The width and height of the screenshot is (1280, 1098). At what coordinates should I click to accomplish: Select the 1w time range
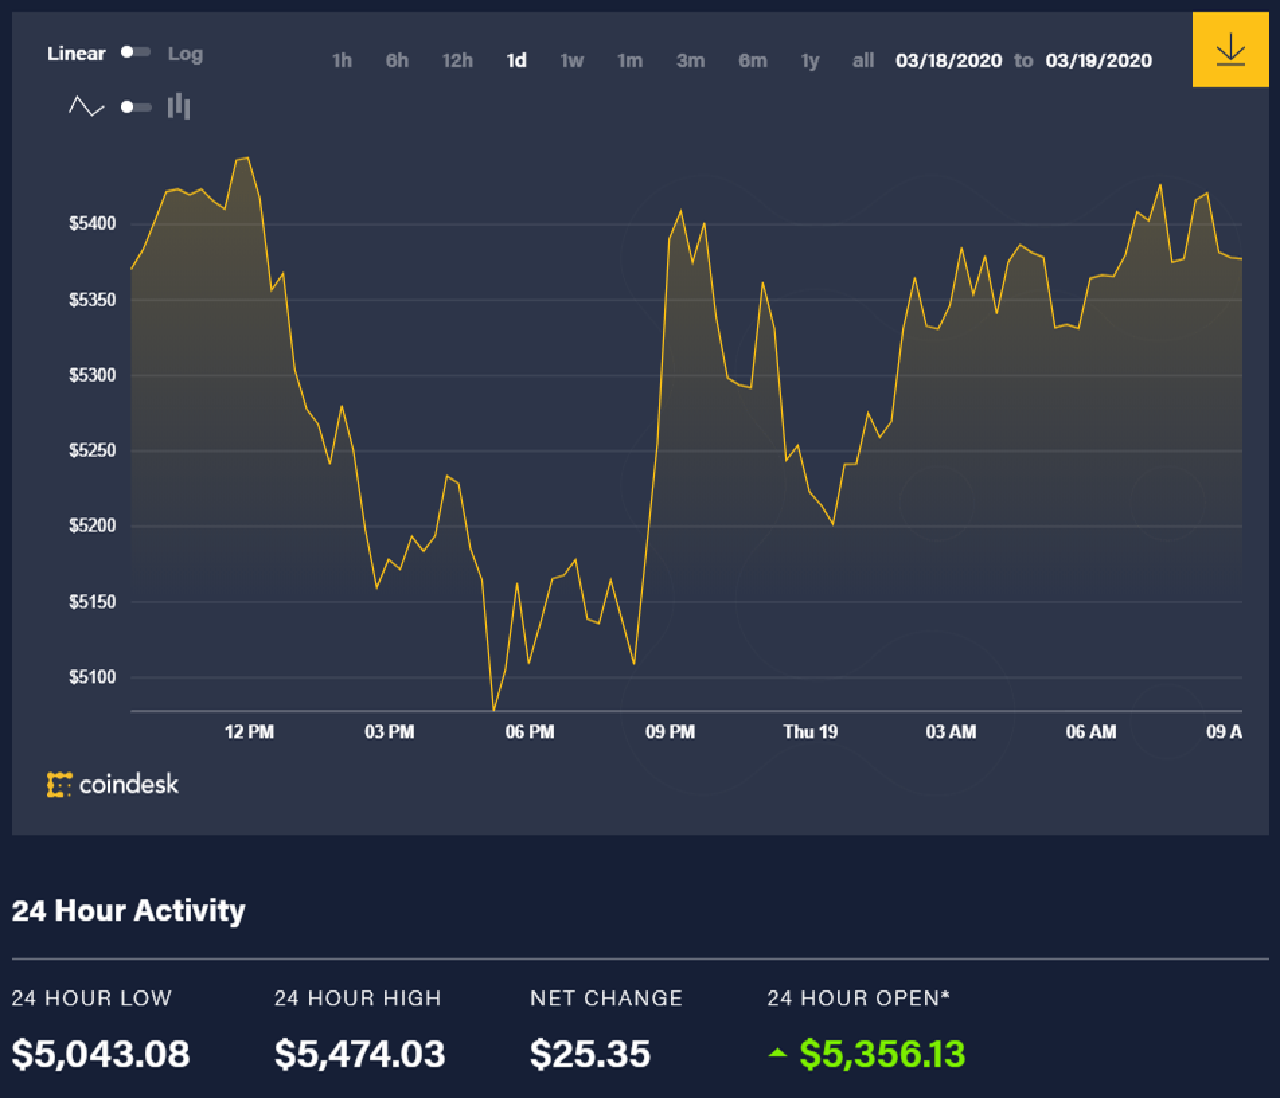[572, 61]
